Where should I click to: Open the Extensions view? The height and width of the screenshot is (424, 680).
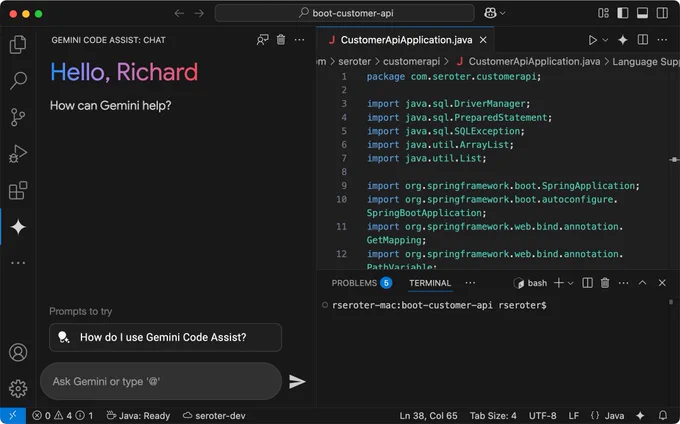tap(18, 190)
